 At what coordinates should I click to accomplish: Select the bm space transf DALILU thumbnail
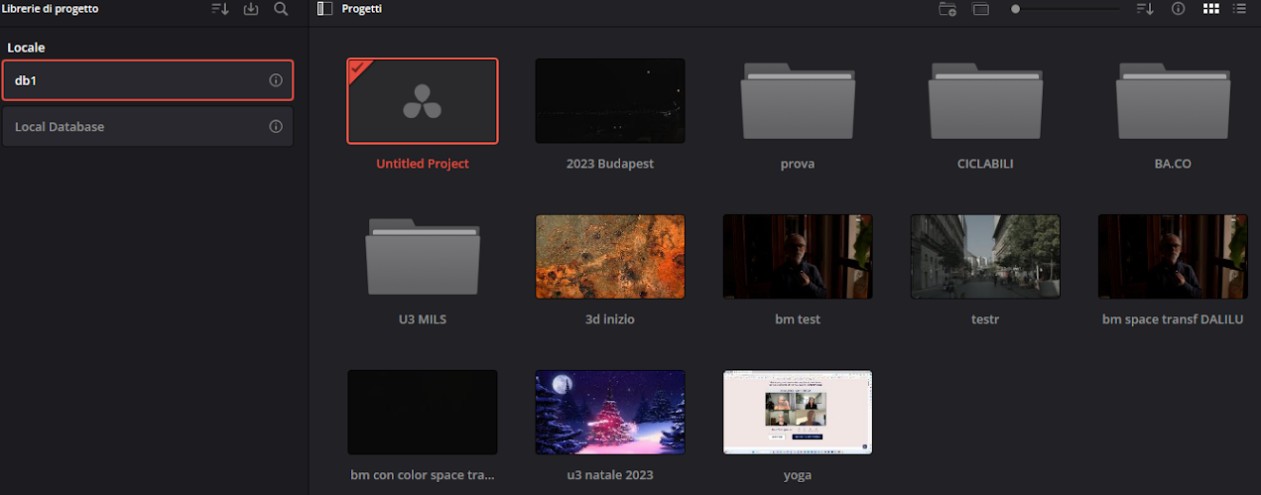tap(1173, 257)
